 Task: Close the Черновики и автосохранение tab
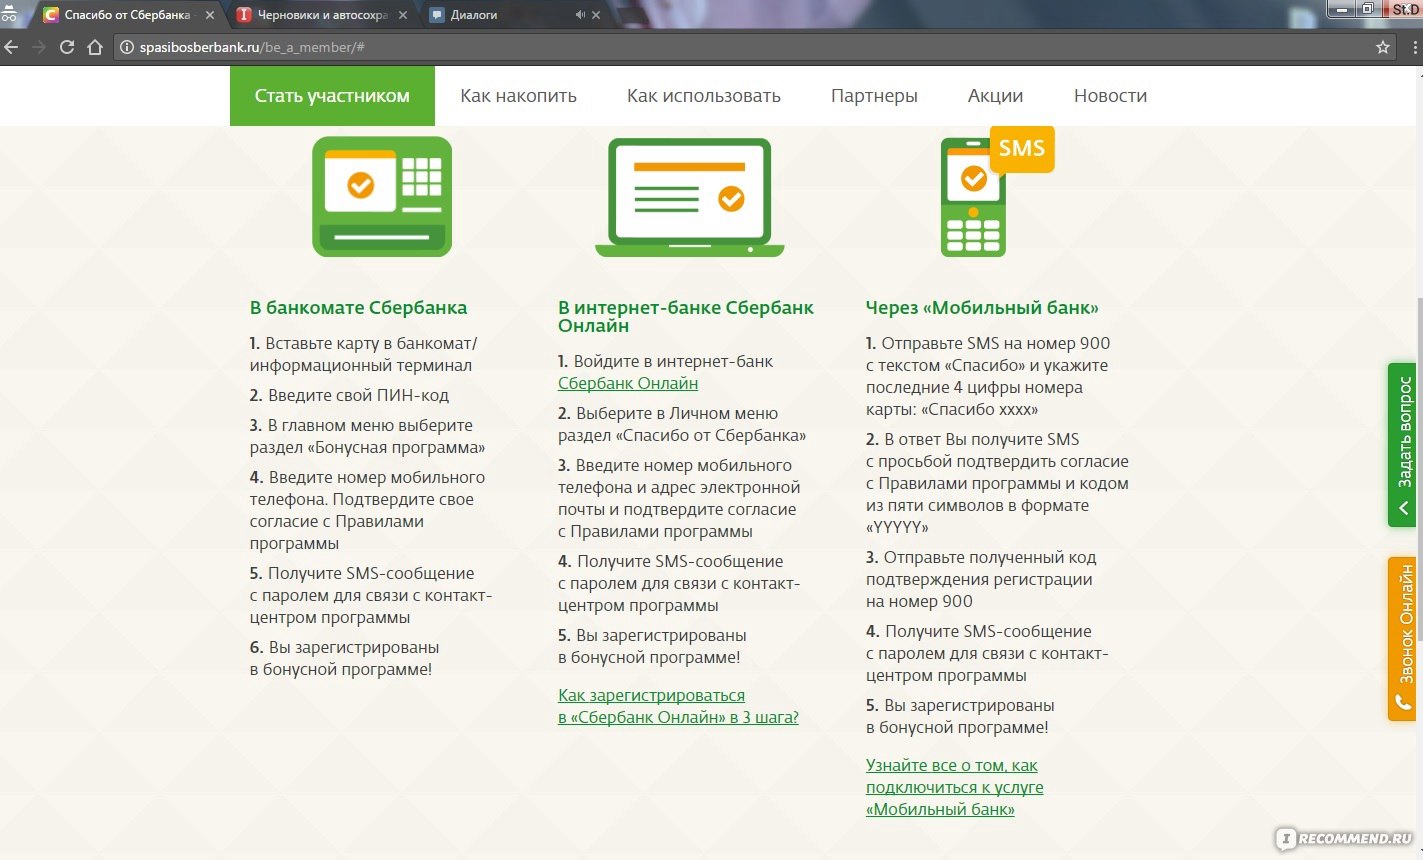[x=403, y=15]
